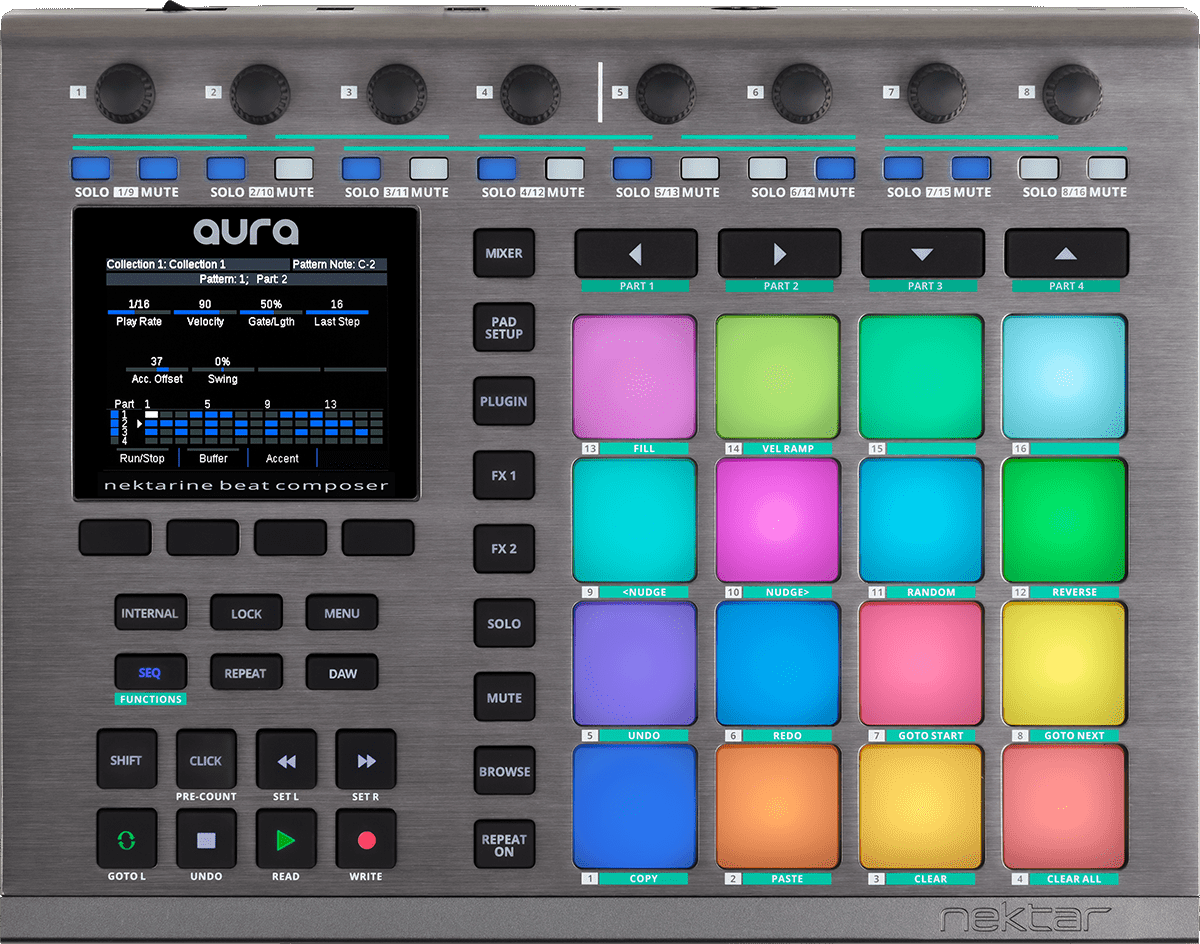
Task: Tap pad 10 labeled NUDGE>
Action: pyautogui.click(x=778, y=521)
